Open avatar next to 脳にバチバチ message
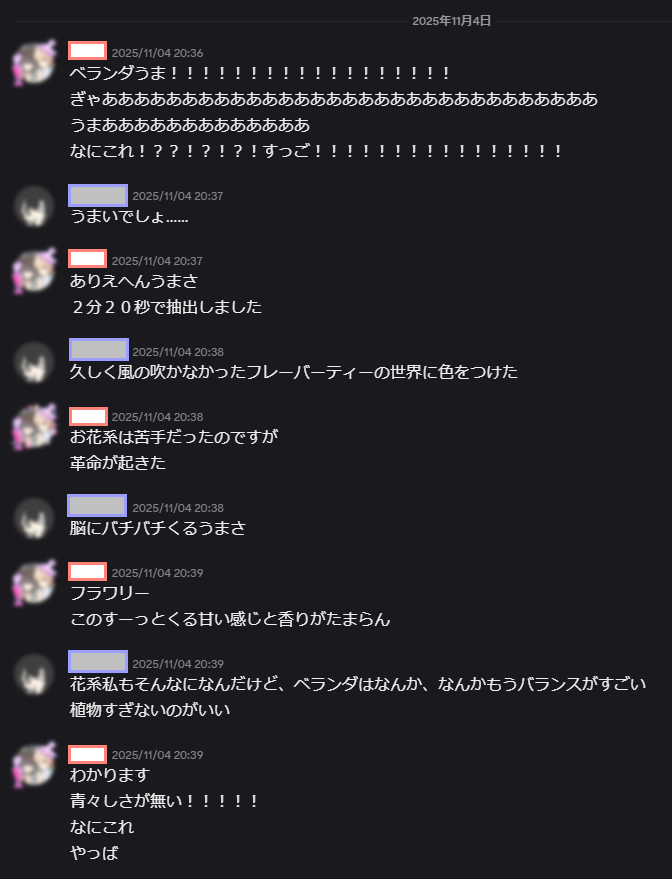672x879 pixels. click(34, 518)
